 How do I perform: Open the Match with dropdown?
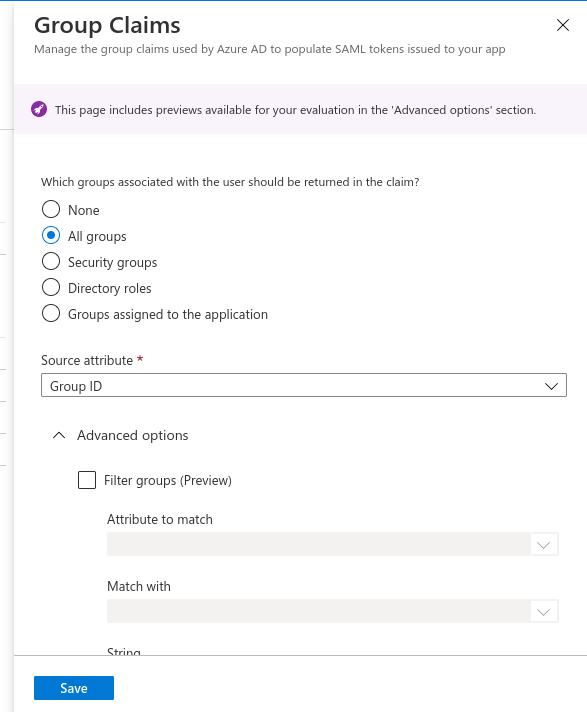pyautogui.click(x=332, y=611)
